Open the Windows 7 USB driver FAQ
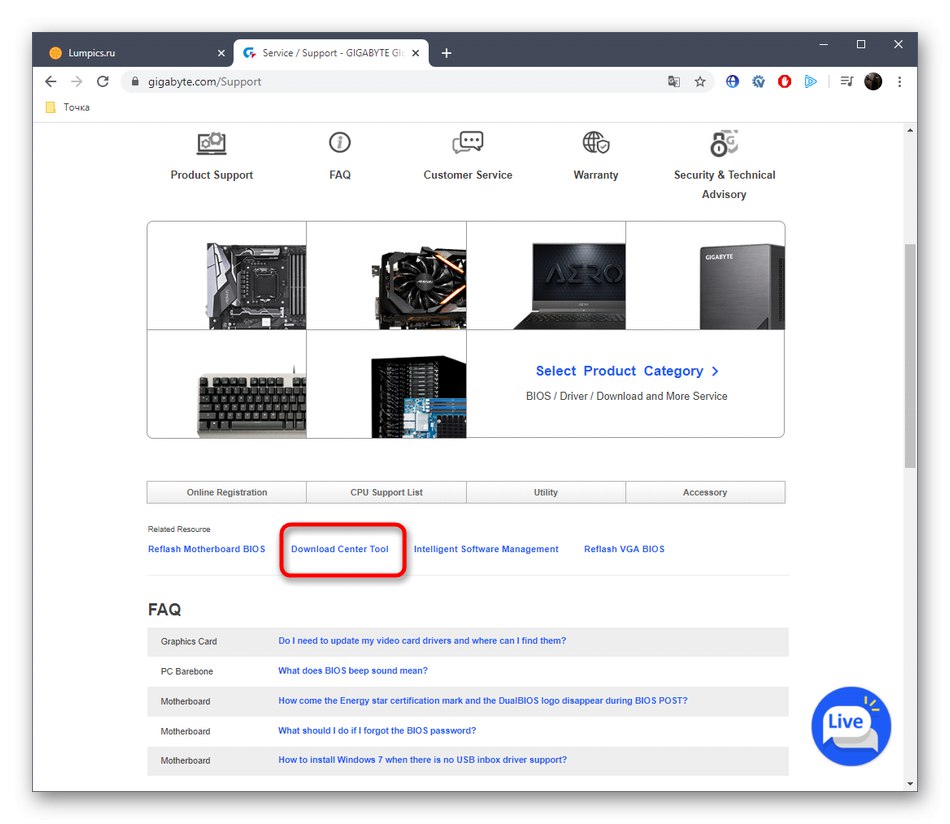The width and height of the screenshot is (950, 824). 422,760
